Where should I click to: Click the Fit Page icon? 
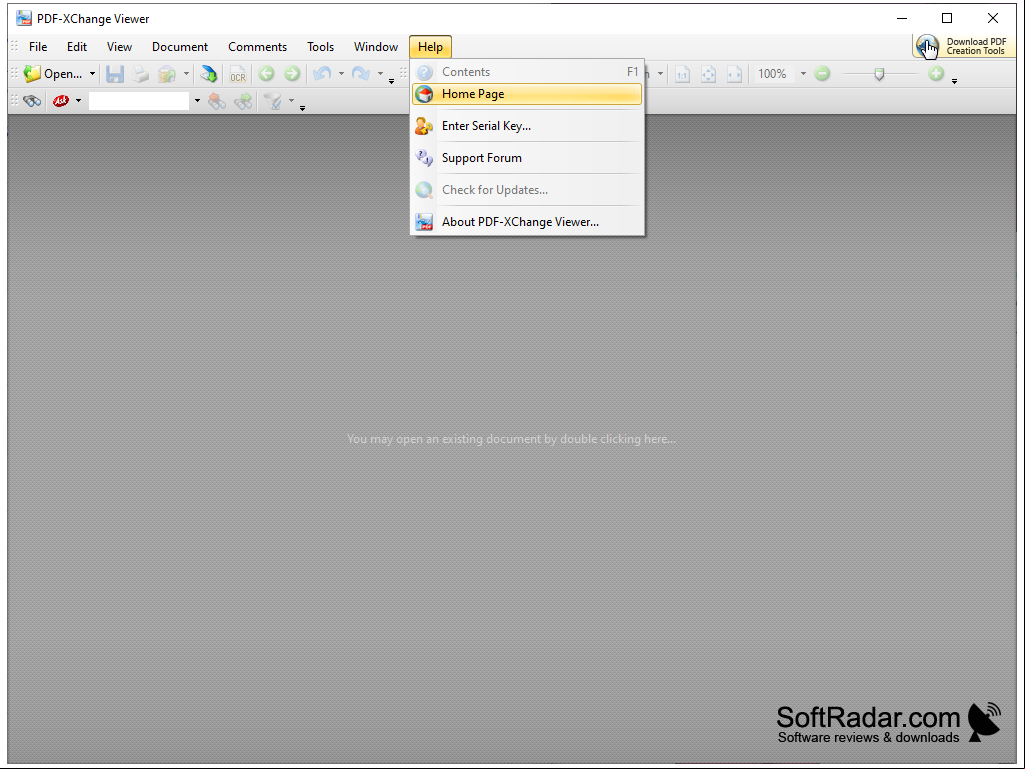(x=709, y=74)
